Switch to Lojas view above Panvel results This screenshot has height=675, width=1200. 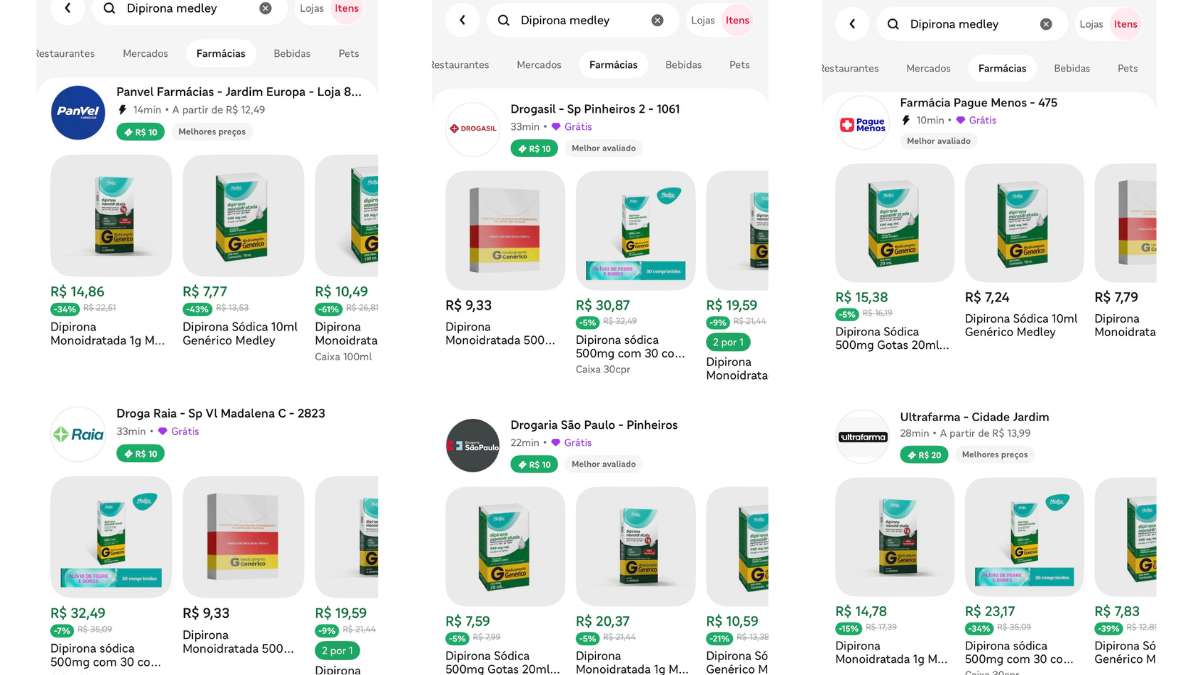pos(312,8)
